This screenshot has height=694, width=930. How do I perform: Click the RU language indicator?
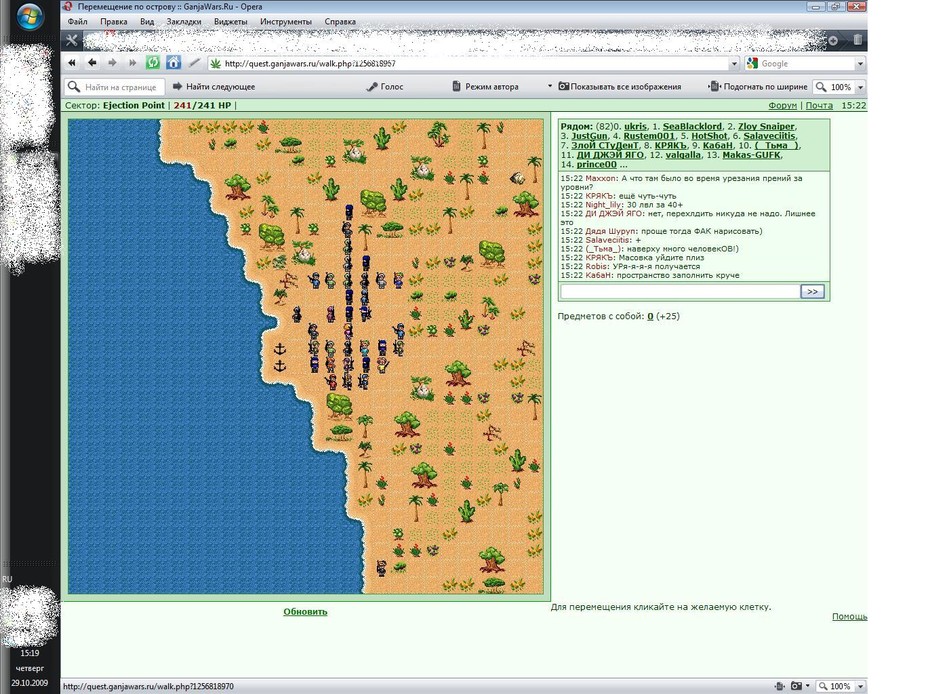(7, 579)
